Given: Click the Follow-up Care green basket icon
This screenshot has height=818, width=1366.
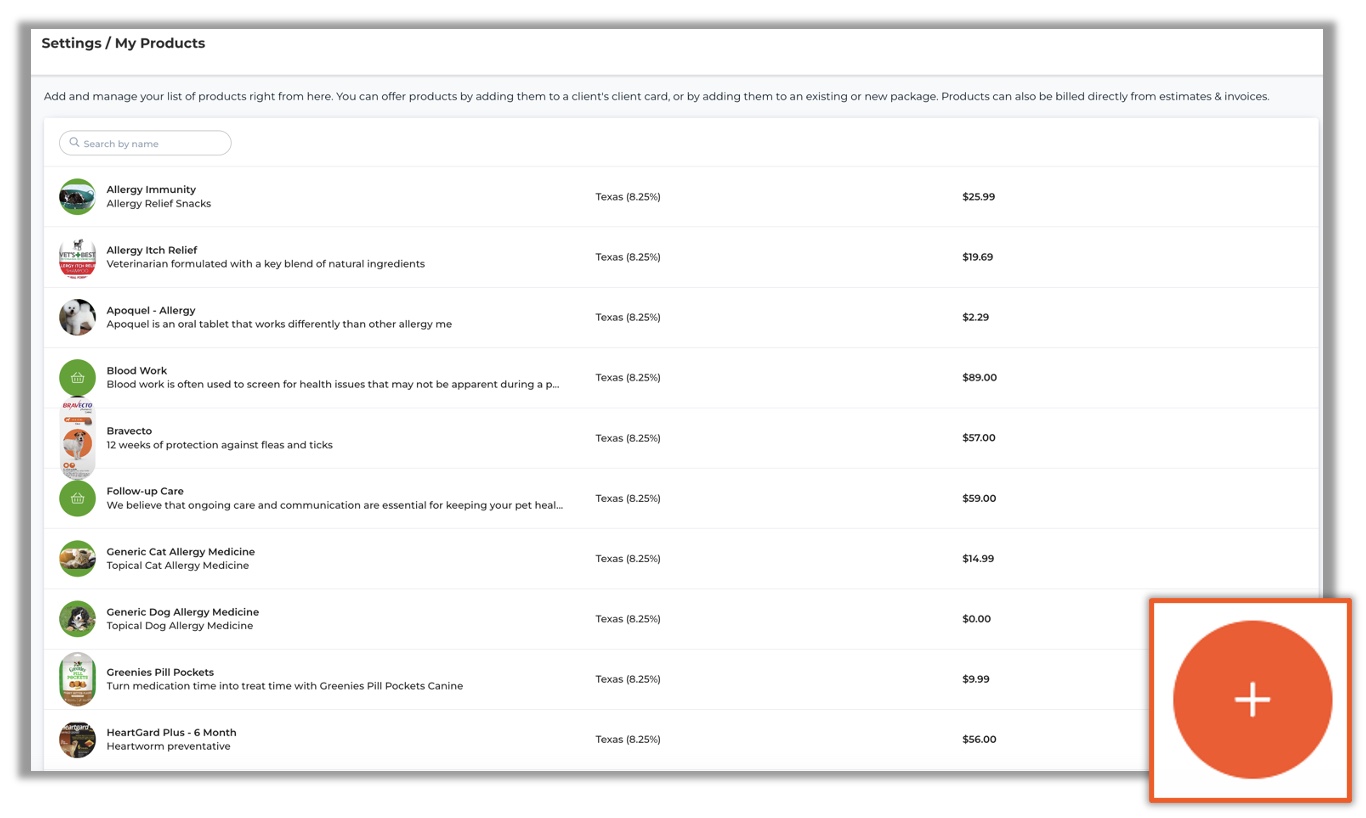Looking at the screenshot, I should click(x=77, y=498).
